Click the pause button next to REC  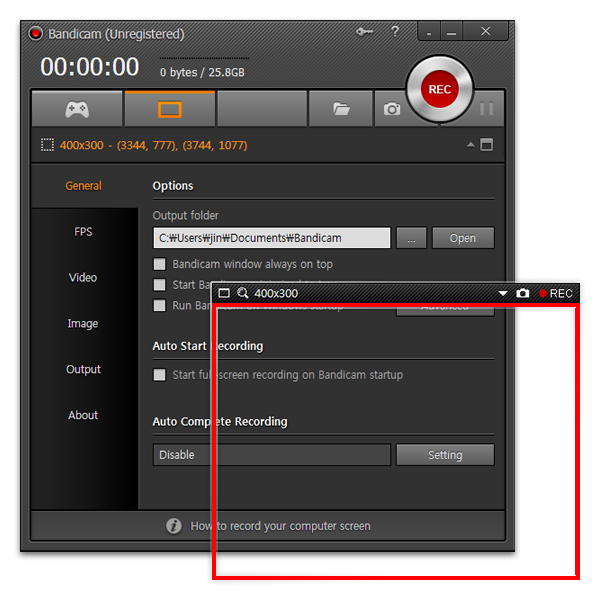[486, 109]
